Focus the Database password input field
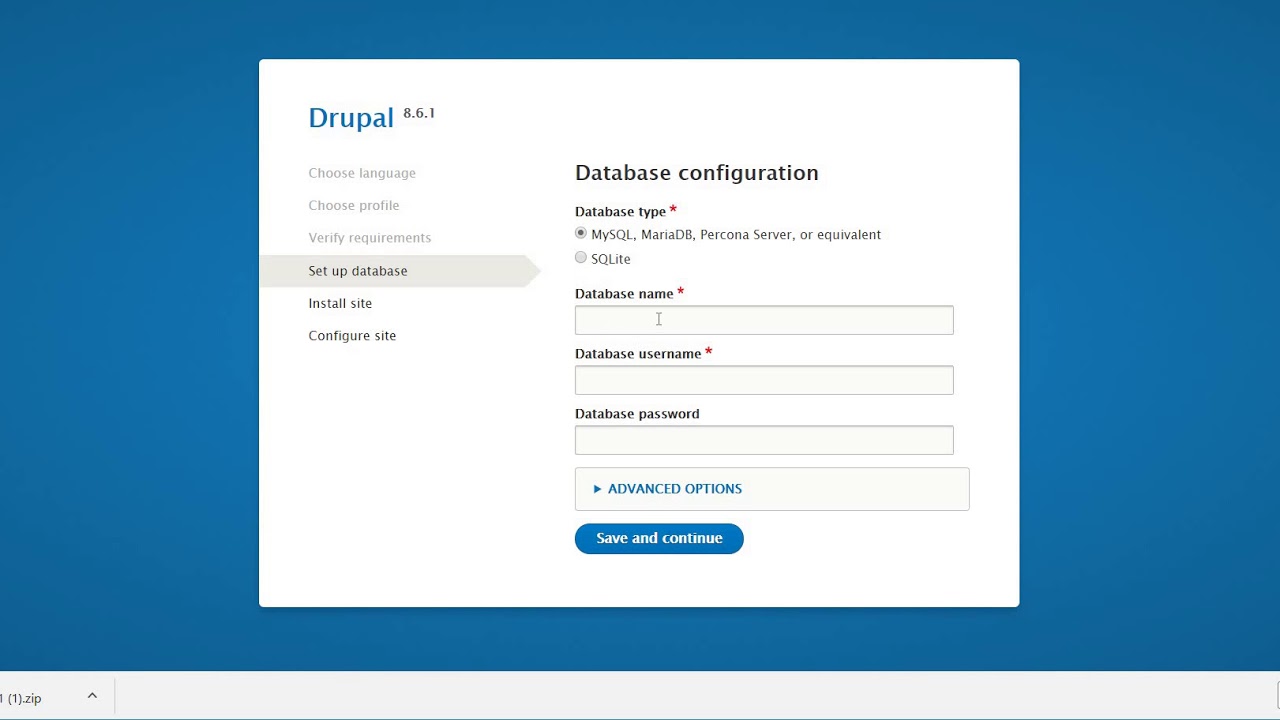 (764, 440)
